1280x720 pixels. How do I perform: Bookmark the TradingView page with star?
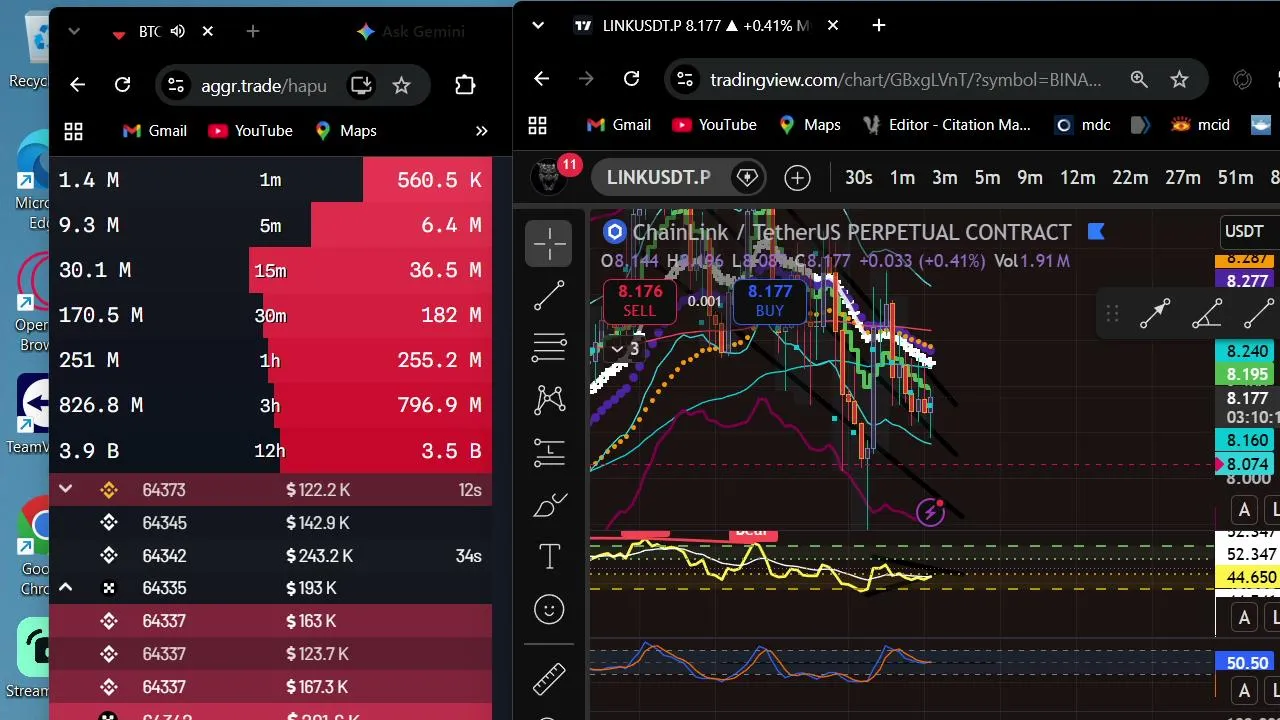(1179, 79)
